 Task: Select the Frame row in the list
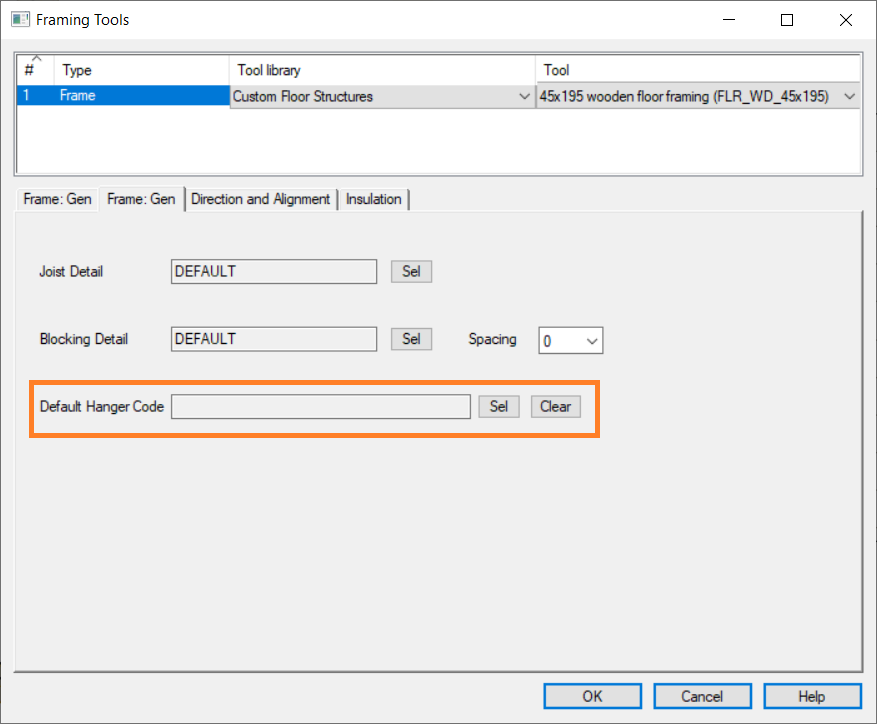point(140,97)
